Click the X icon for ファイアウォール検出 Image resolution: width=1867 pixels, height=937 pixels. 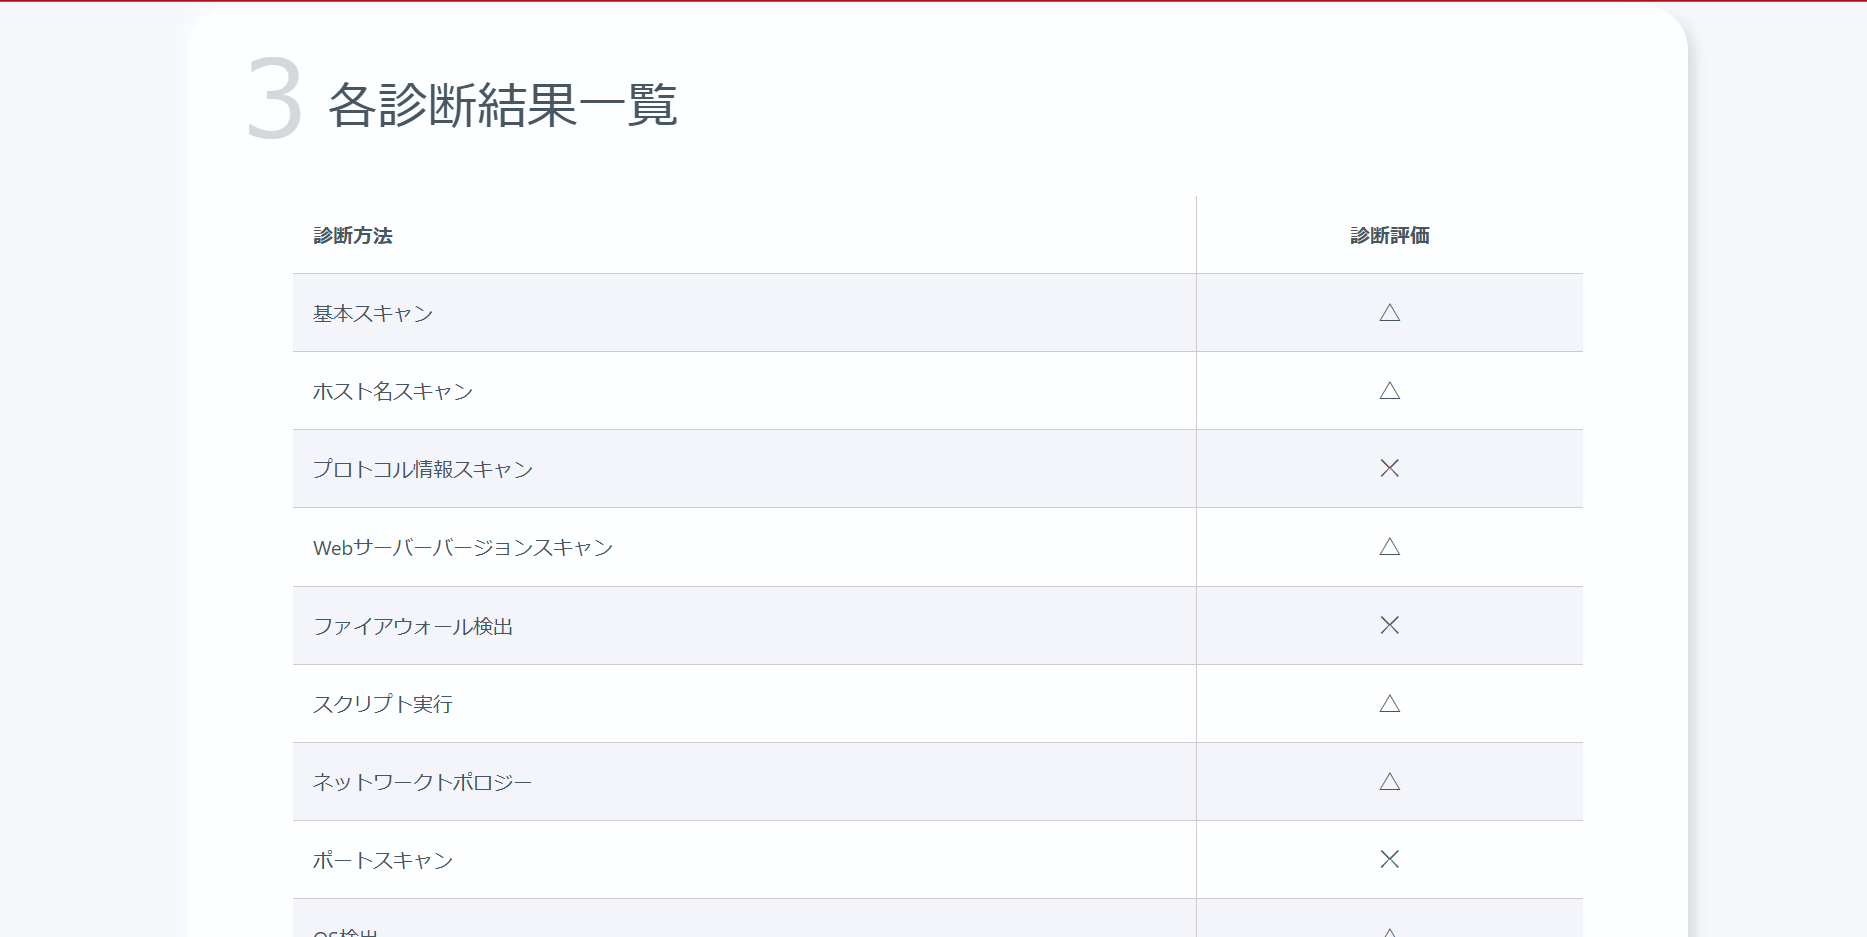coord(1389,625)
